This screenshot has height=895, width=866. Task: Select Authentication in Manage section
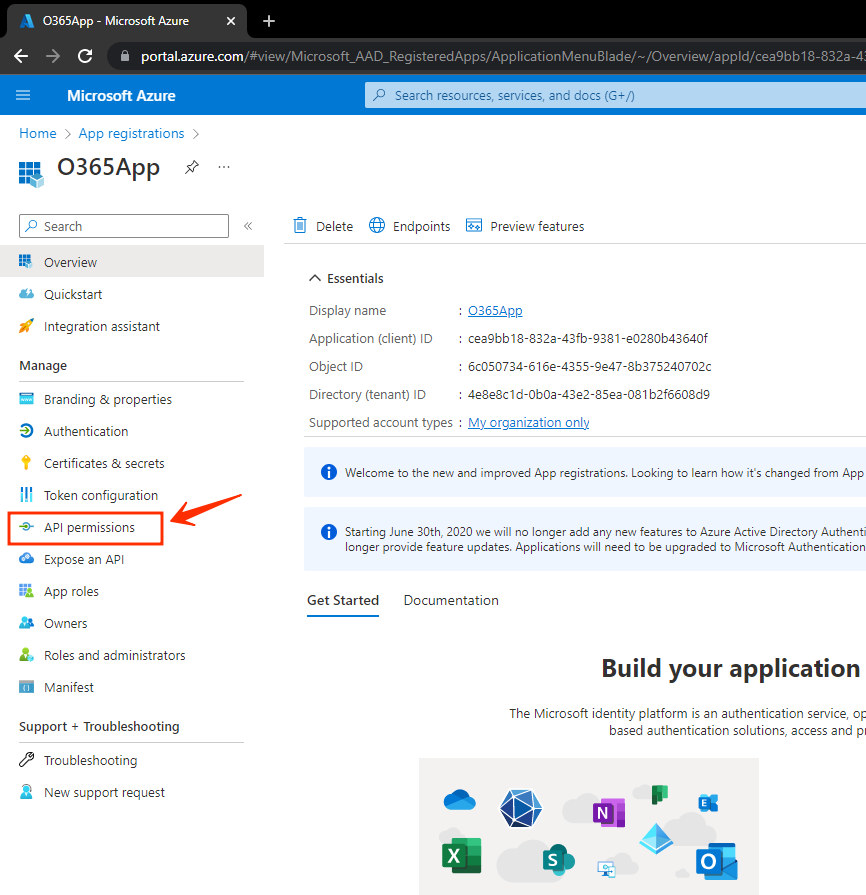tap(86, 431)
